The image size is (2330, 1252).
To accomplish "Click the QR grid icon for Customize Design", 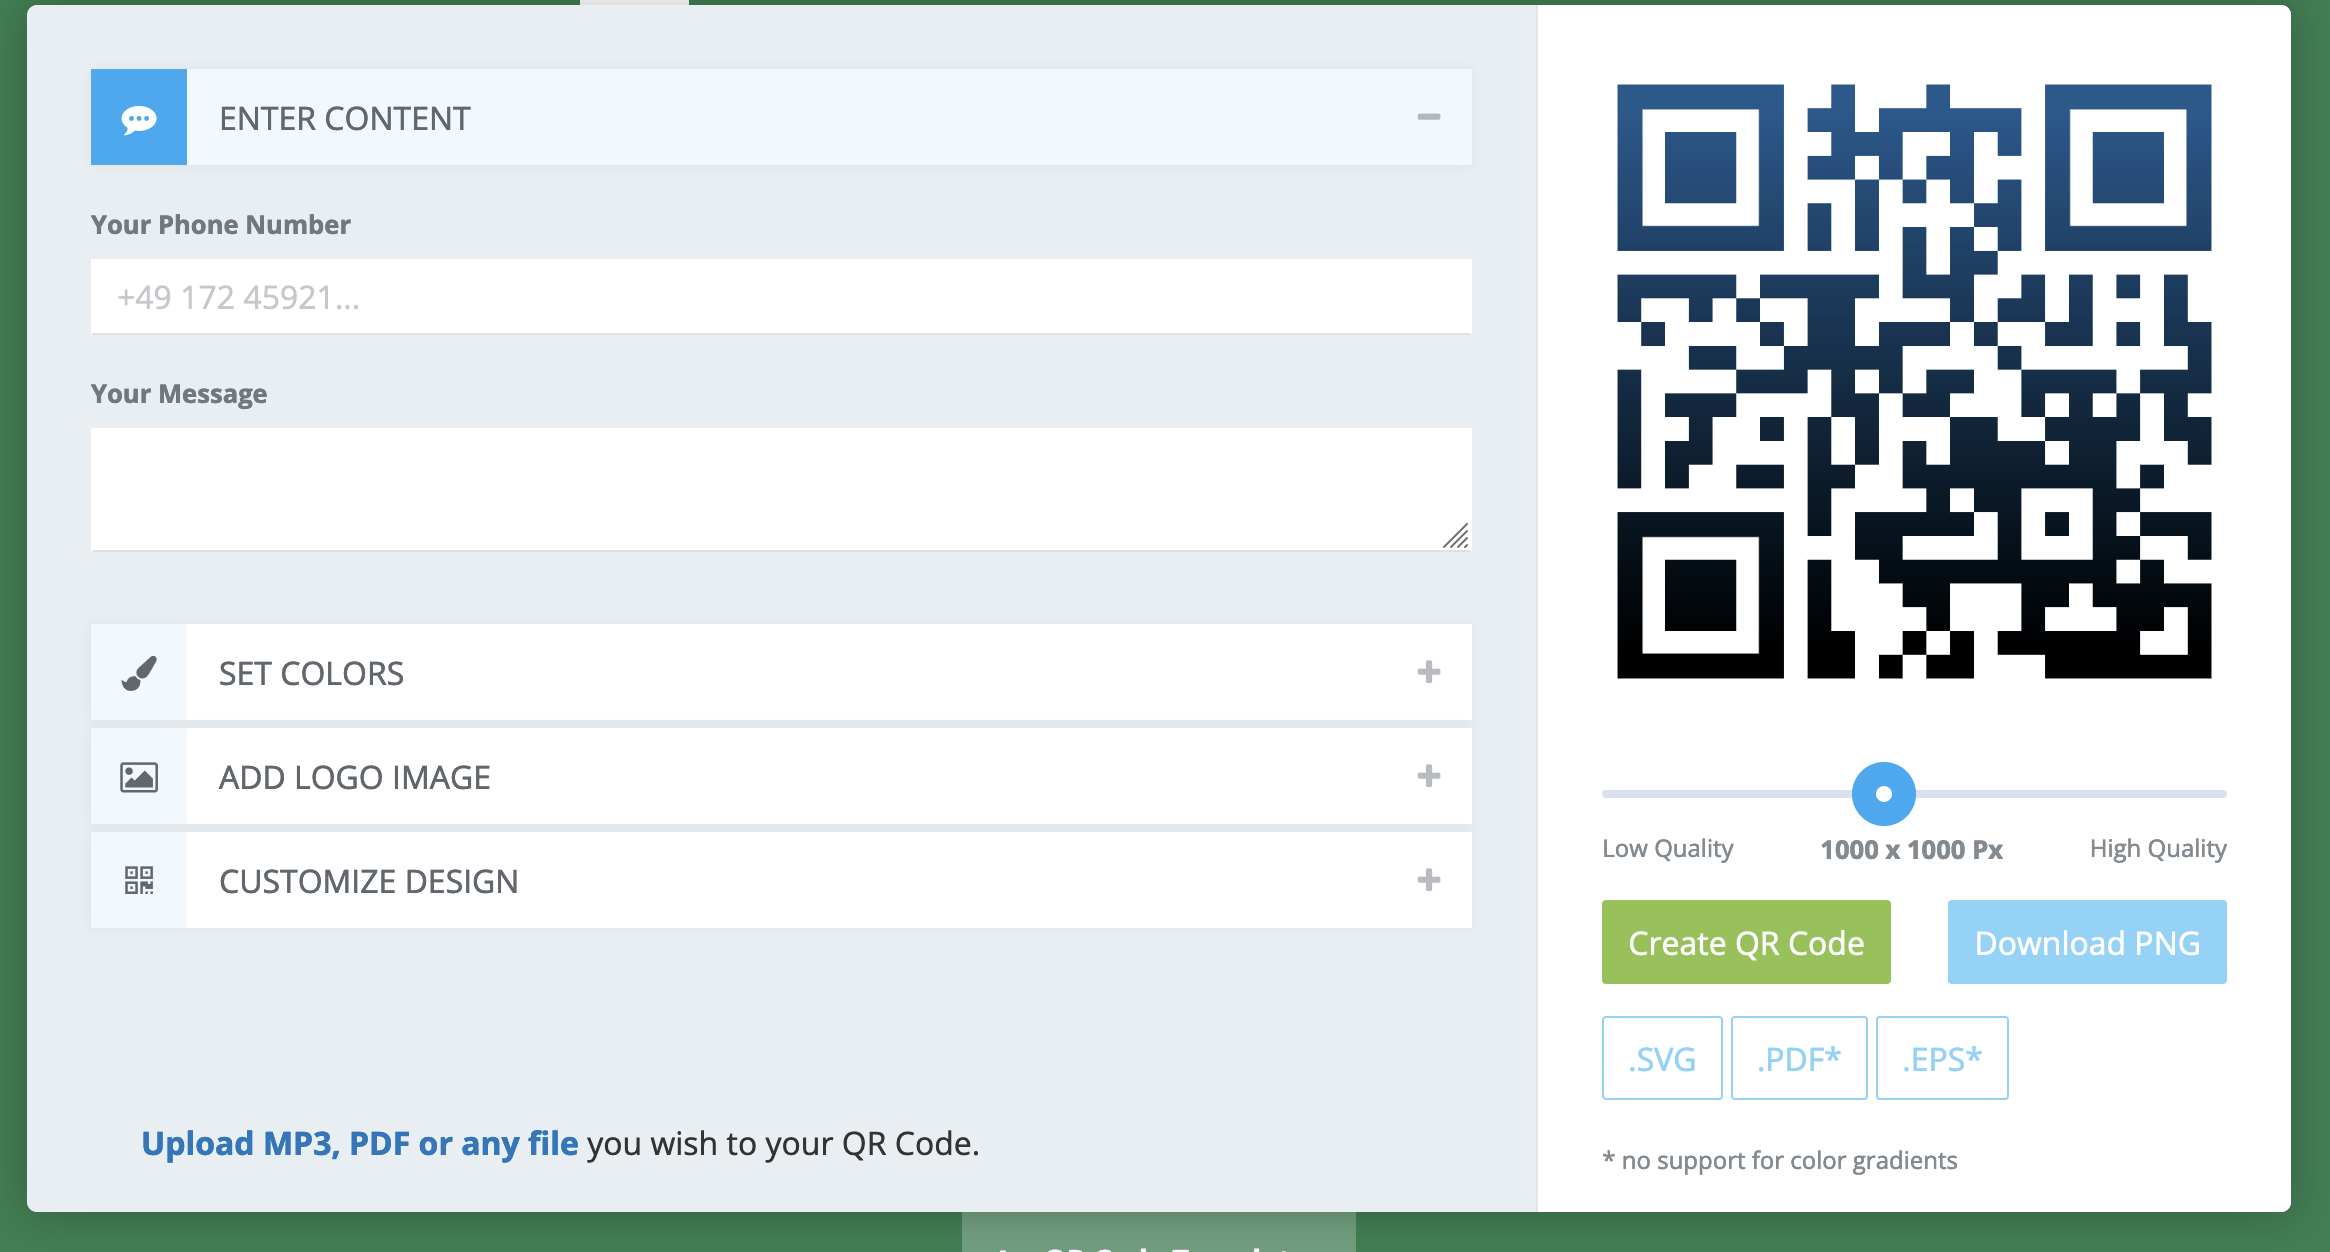I will [x=139, y=881].
